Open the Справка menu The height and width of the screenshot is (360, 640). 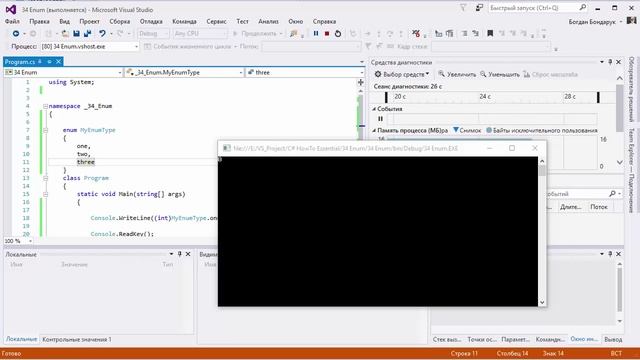pos(324,21)
